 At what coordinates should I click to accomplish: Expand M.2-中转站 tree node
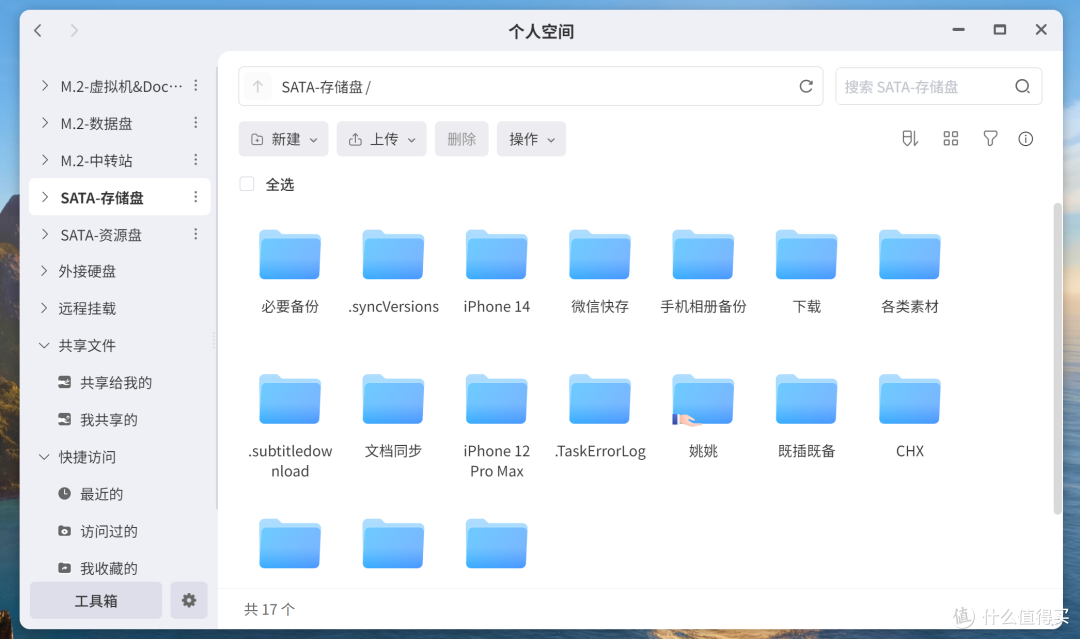click(45, 160)
